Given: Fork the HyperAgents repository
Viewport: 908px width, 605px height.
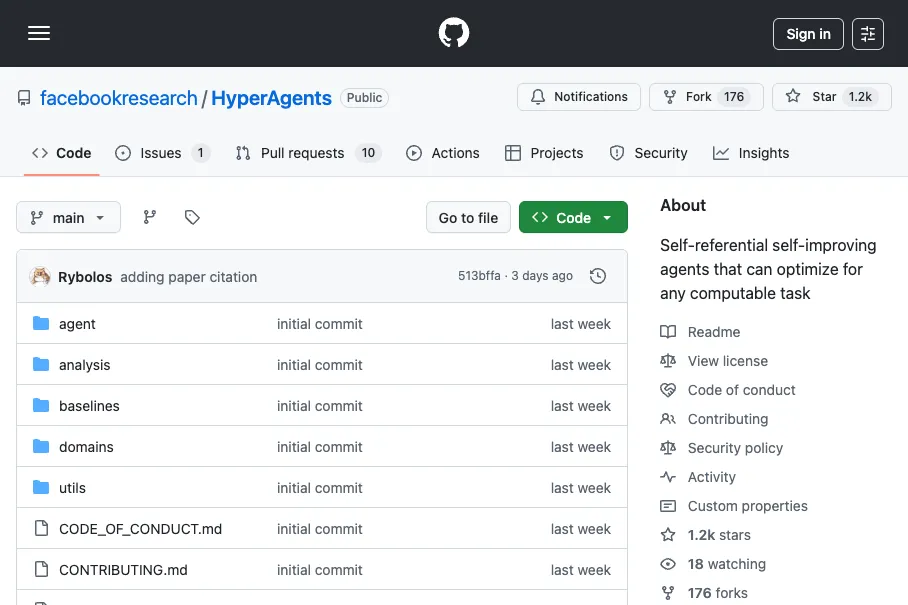Looking at the screenshot, I should [x=706, y=97].
